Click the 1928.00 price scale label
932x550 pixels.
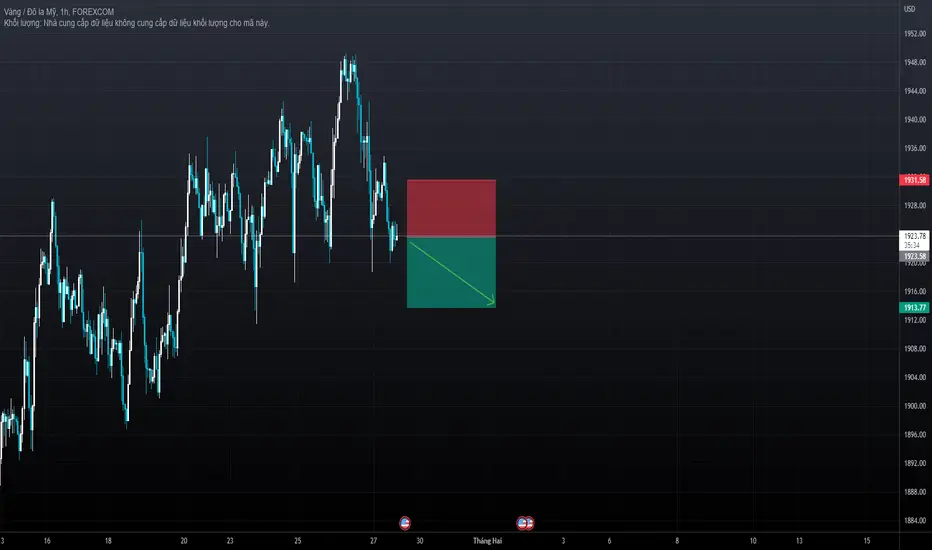[915, 206]
